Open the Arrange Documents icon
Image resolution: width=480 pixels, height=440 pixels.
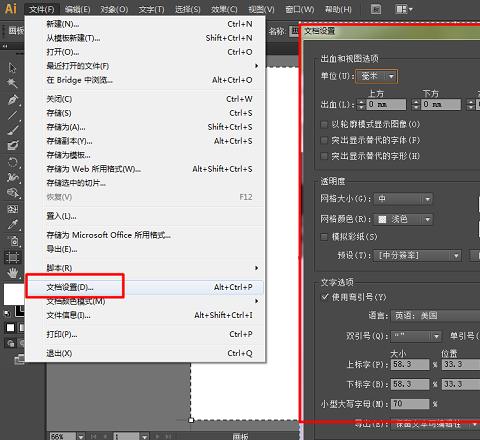(x=404, y=9)
